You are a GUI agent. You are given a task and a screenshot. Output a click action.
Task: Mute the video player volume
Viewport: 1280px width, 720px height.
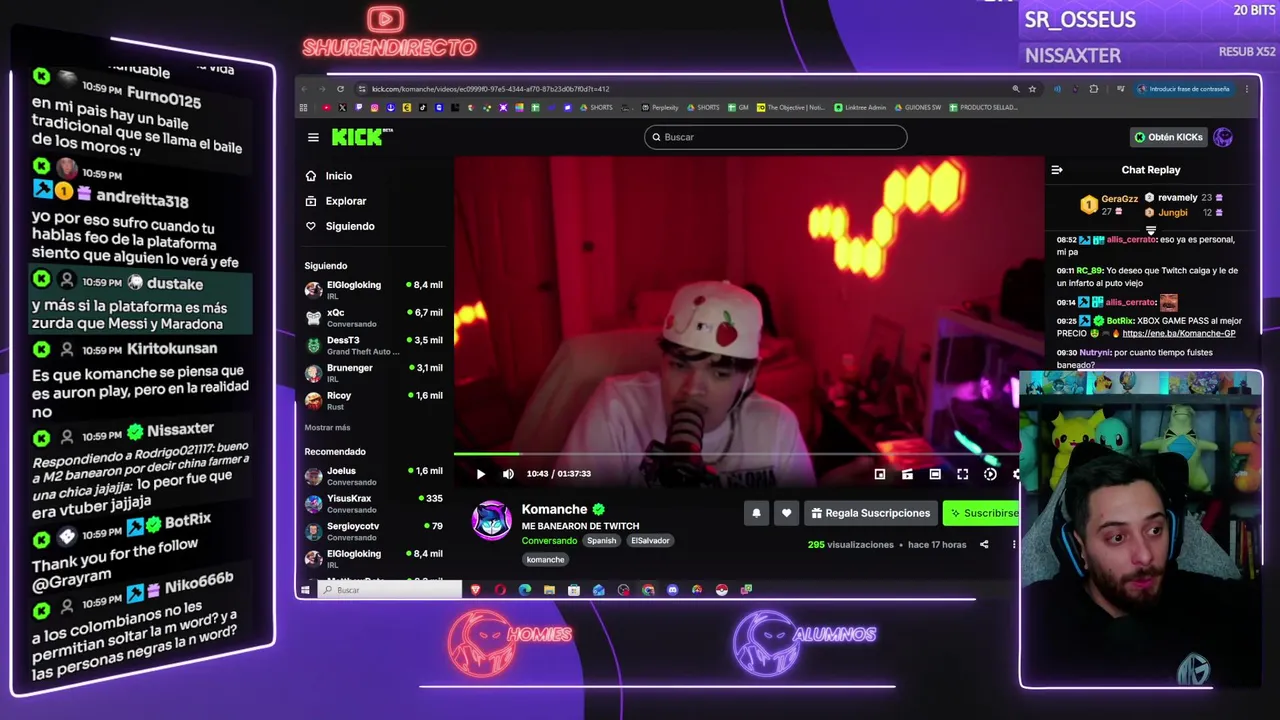(508, 474)
